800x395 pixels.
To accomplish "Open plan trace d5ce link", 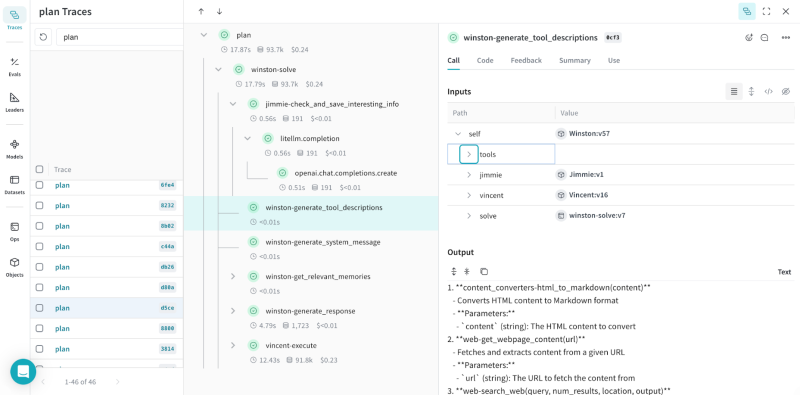I will [x=62, y=308].
